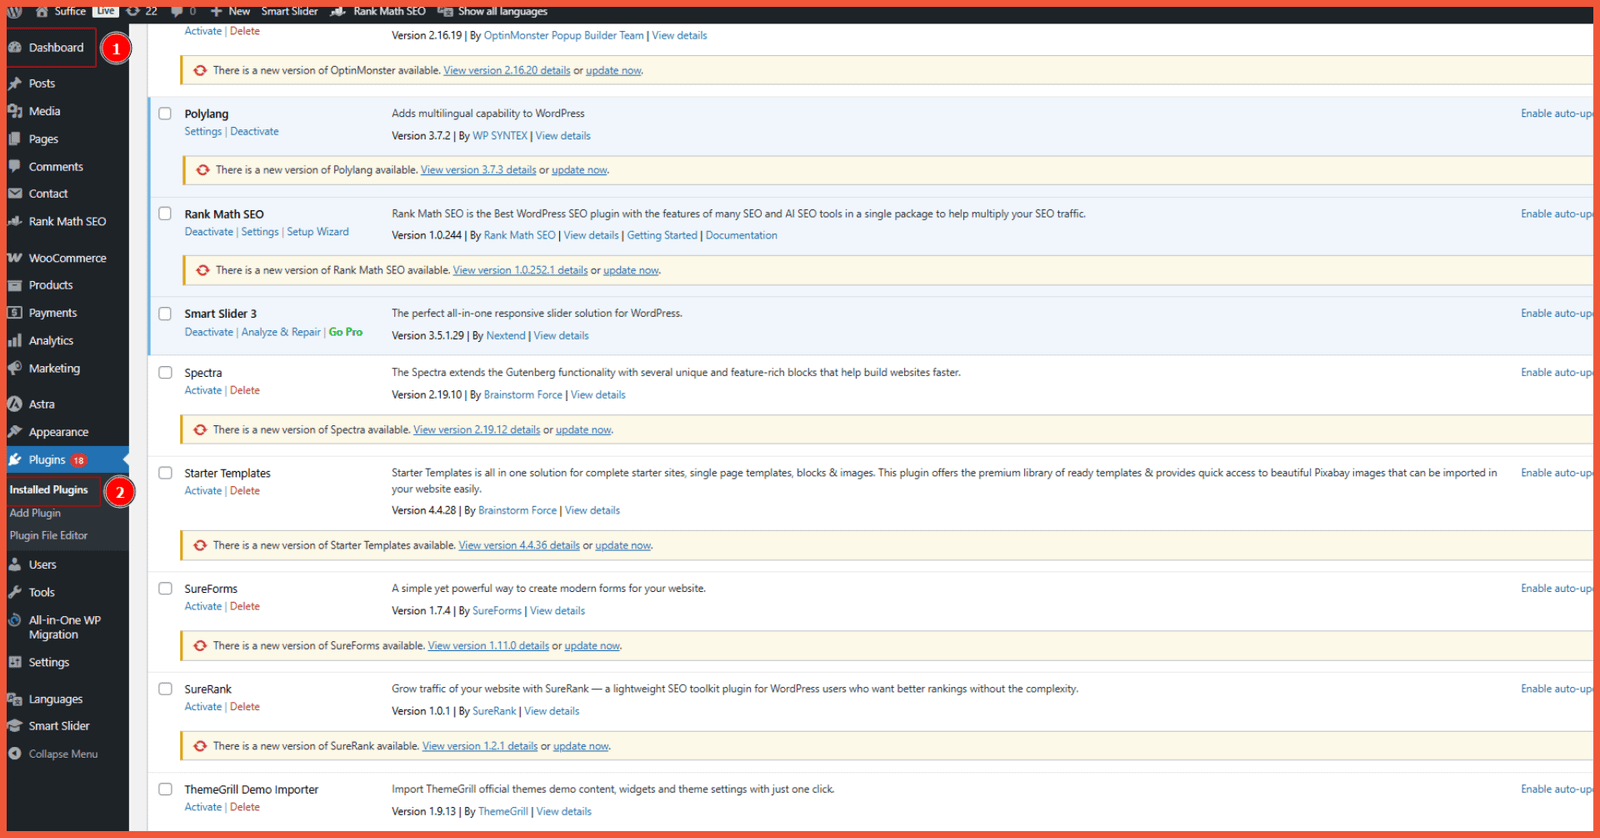Screen dimensions: 1600x838
Task: Check the Smart Slider 3 checkbox
Action: (165, 313)
